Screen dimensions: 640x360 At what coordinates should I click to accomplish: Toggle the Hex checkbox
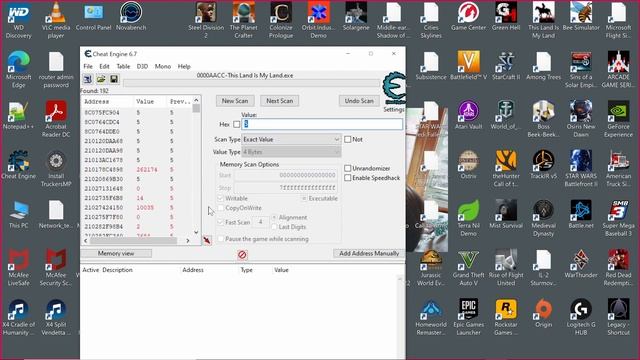pyautogui.click(x=236, y=124)
